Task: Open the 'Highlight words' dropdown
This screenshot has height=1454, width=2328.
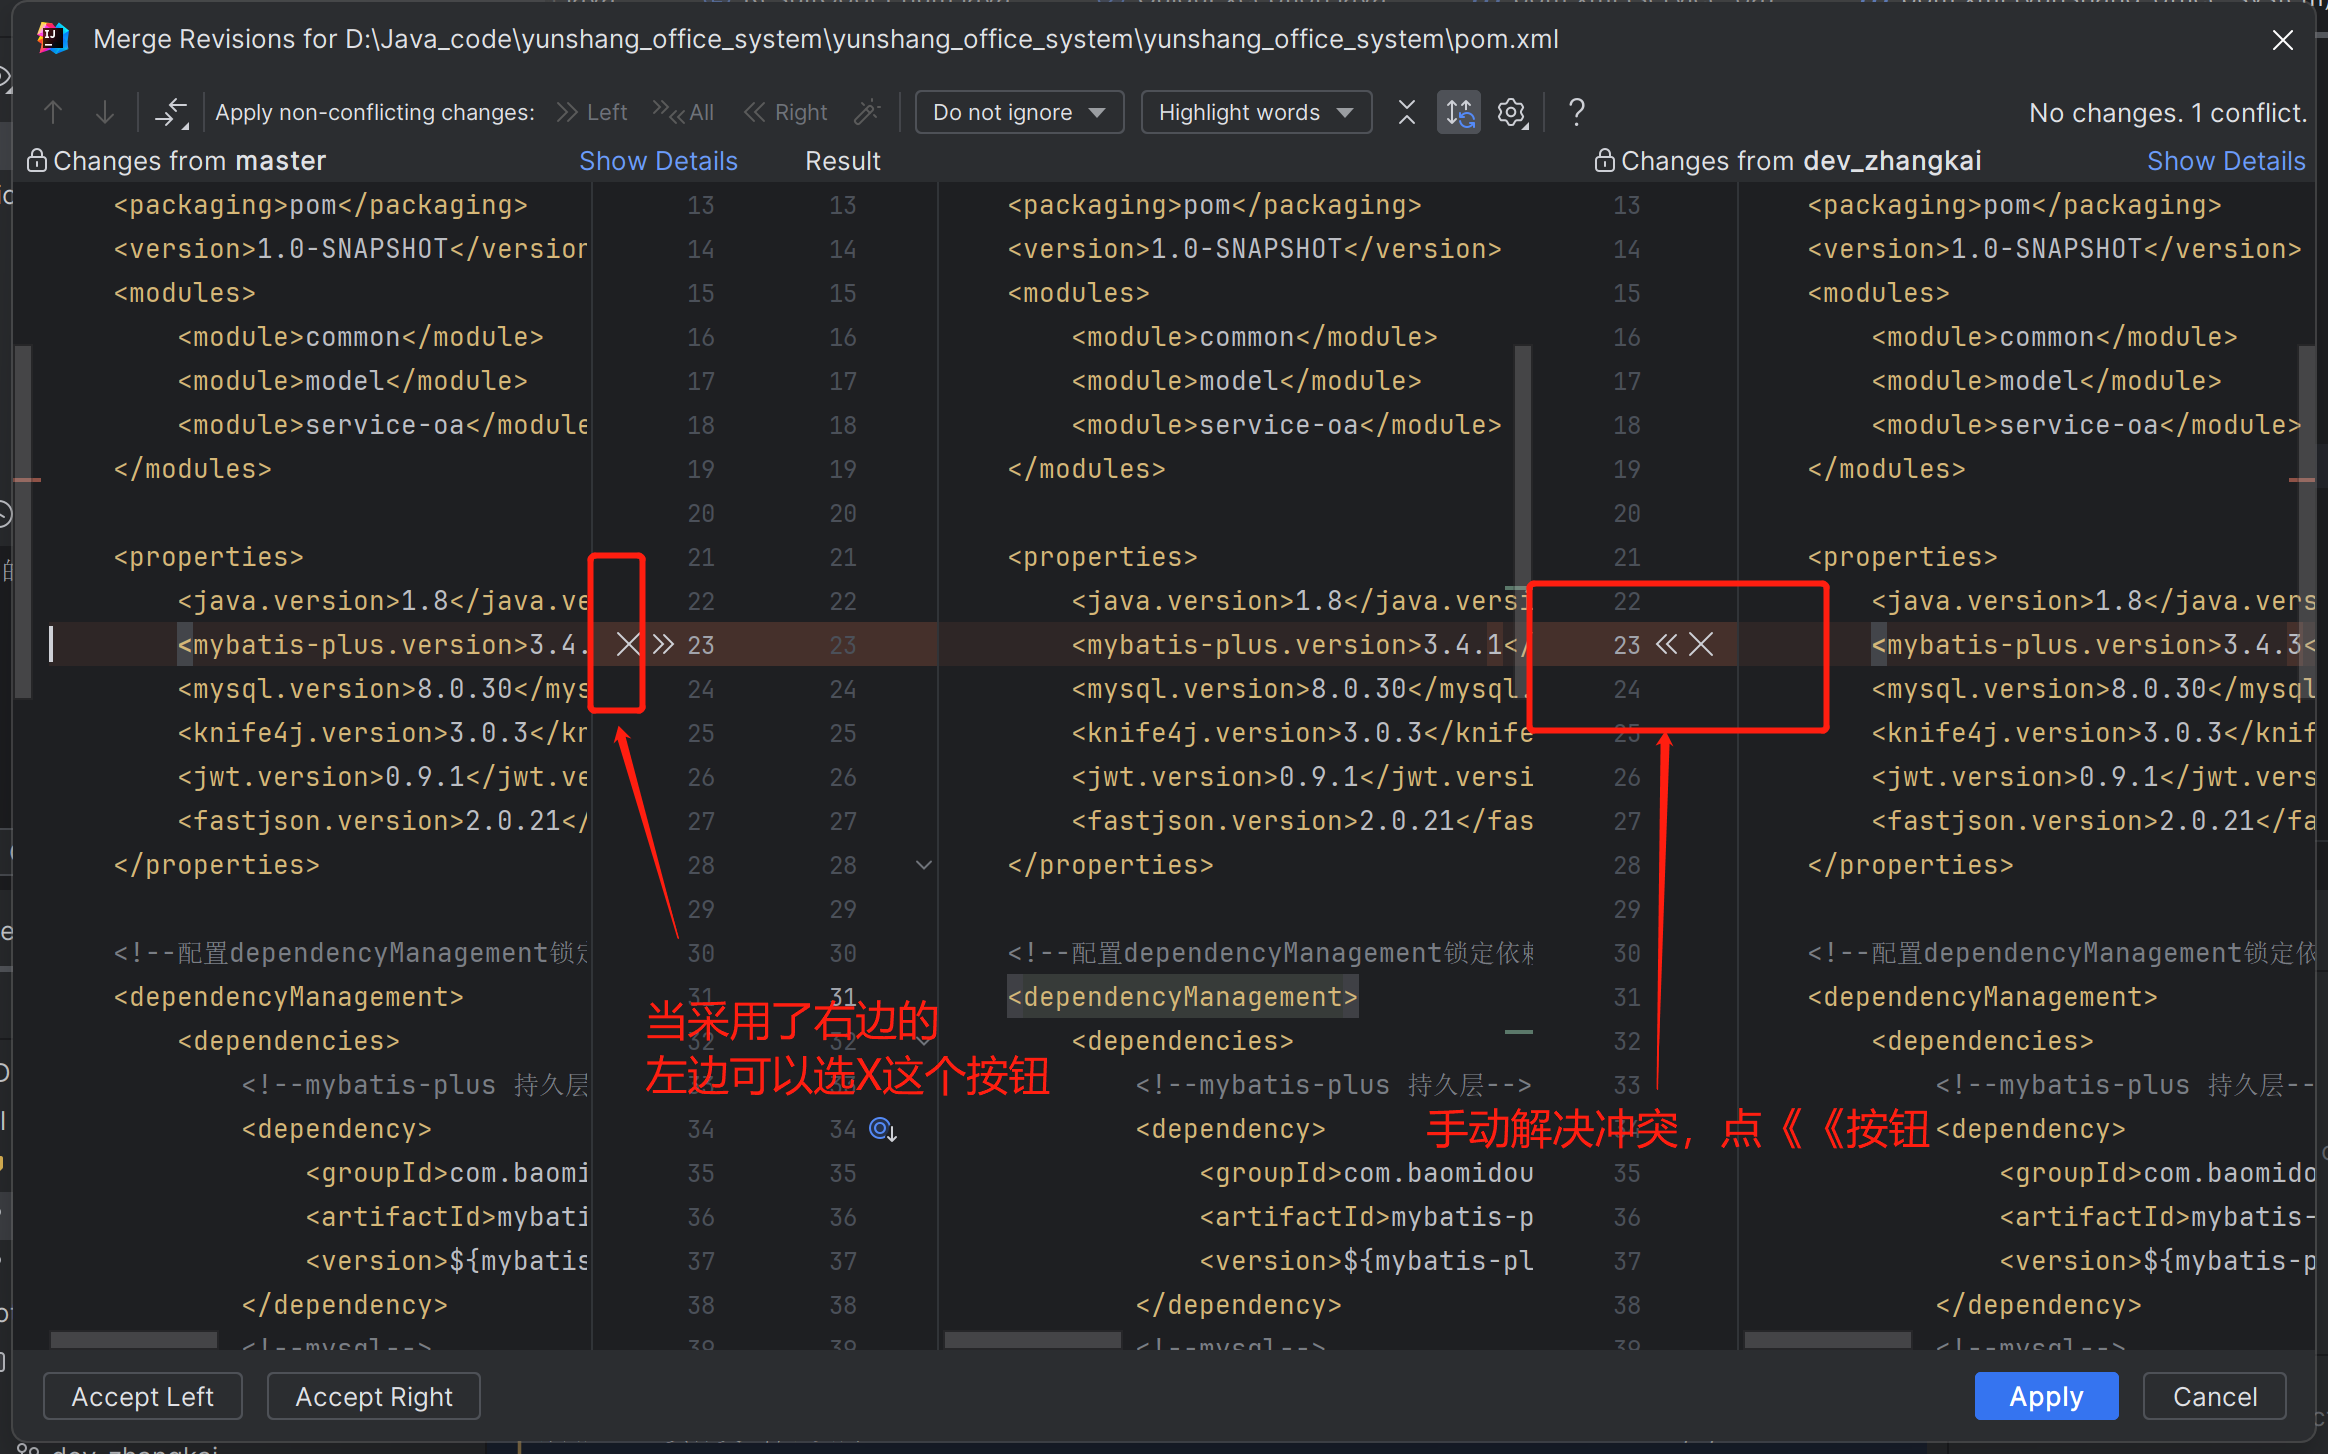Action: [x=1255, y=112]
